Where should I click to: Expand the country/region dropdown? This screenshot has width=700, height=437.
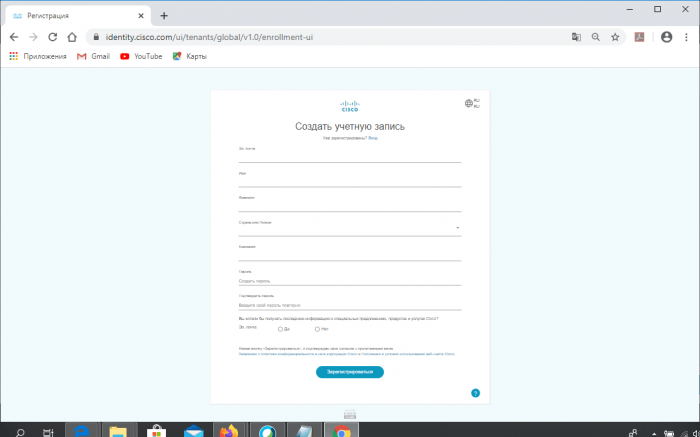click(x=457, y=228)
